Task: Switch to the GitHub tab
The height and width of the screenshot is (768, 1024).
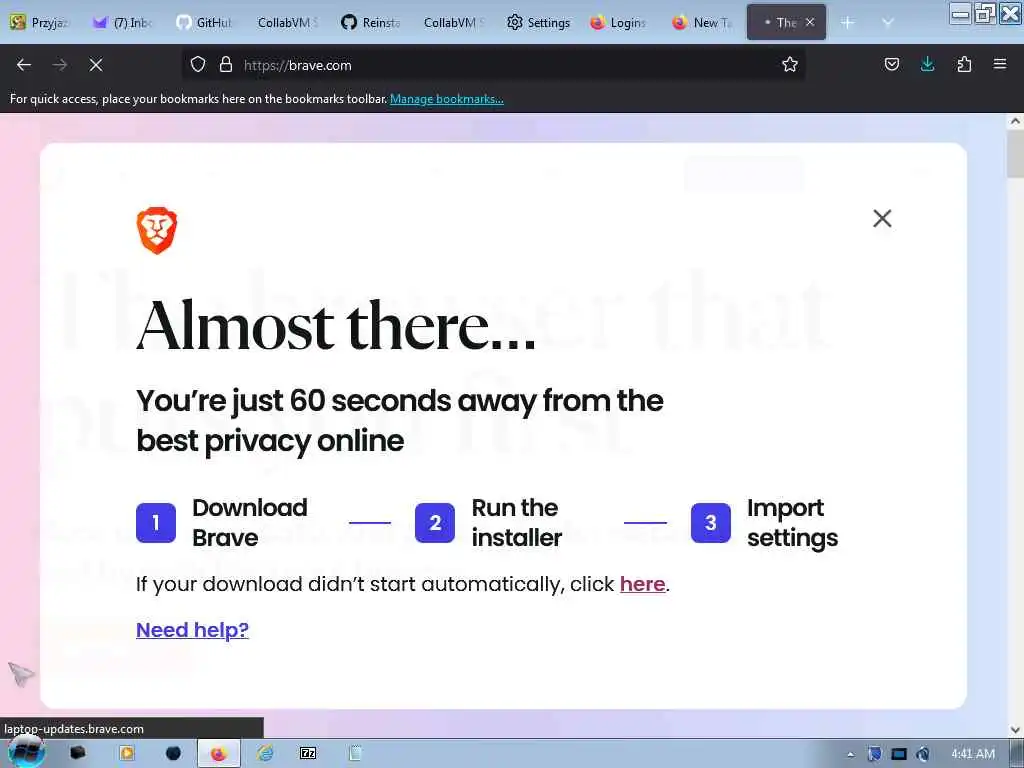Action: pyautogui.click(x=204, y=23)
